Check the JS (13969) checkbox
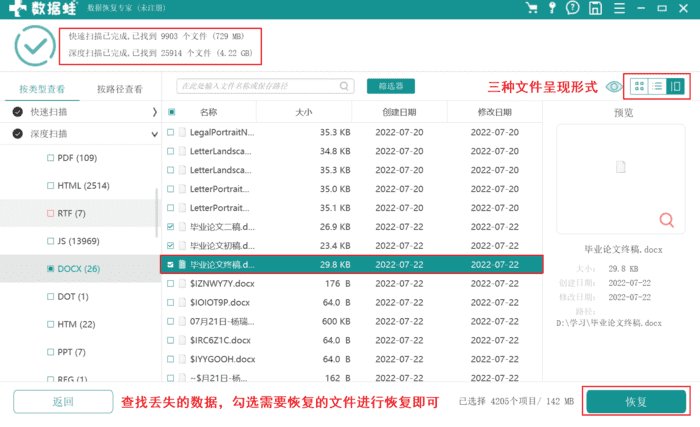700x427 pixels. 50,241
